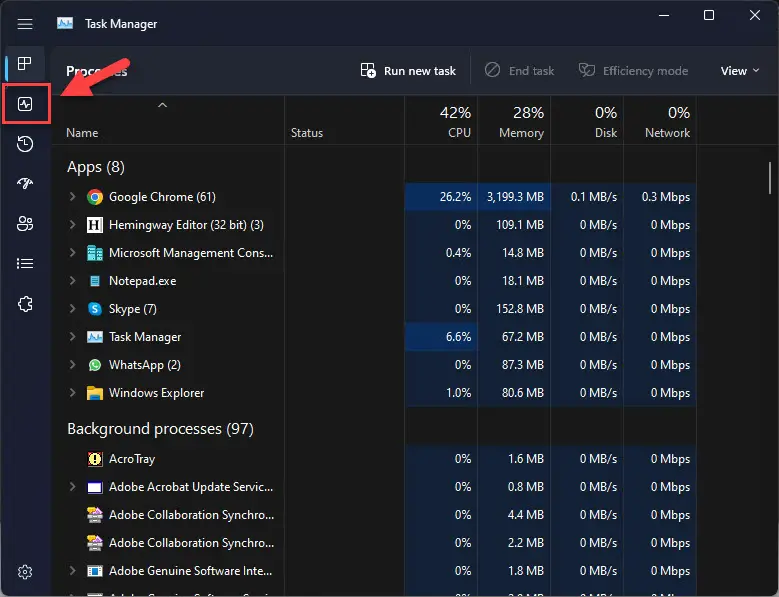Expand the Windows Explorer row
779x597 pixels.
(x=73, y=392)
